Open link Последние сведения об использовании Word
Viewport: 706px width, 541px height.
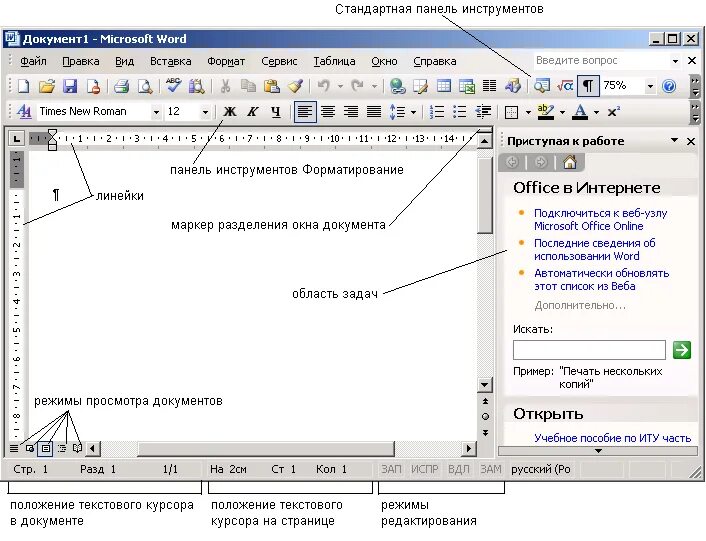point(595,249)
